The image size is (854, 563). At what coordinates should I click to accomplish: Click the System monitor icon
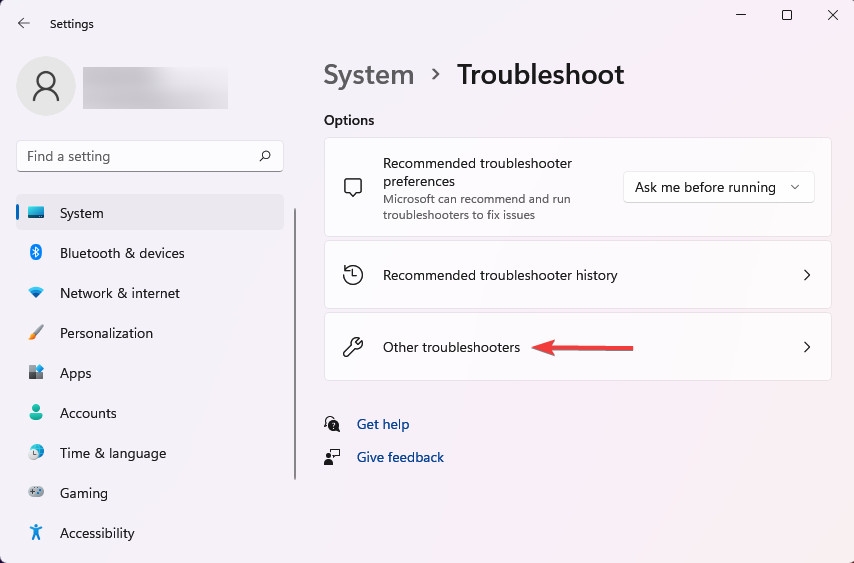[x=36, y=212]
